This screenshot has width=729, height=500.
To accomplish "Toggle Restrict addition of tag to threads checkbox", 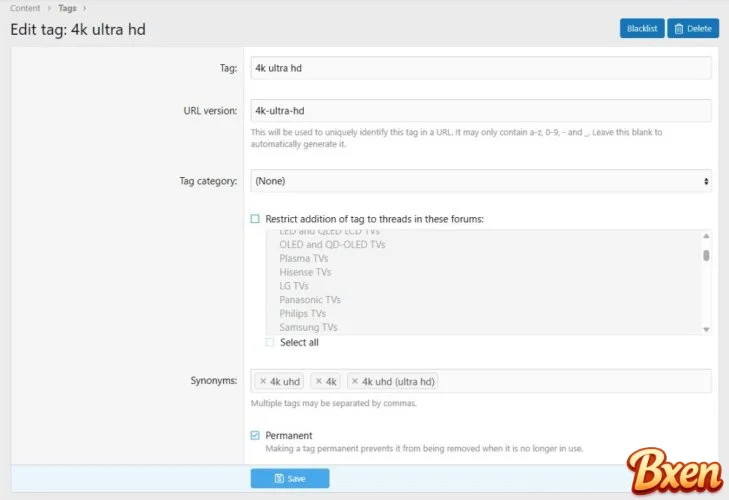I will (x=255, y=219).
